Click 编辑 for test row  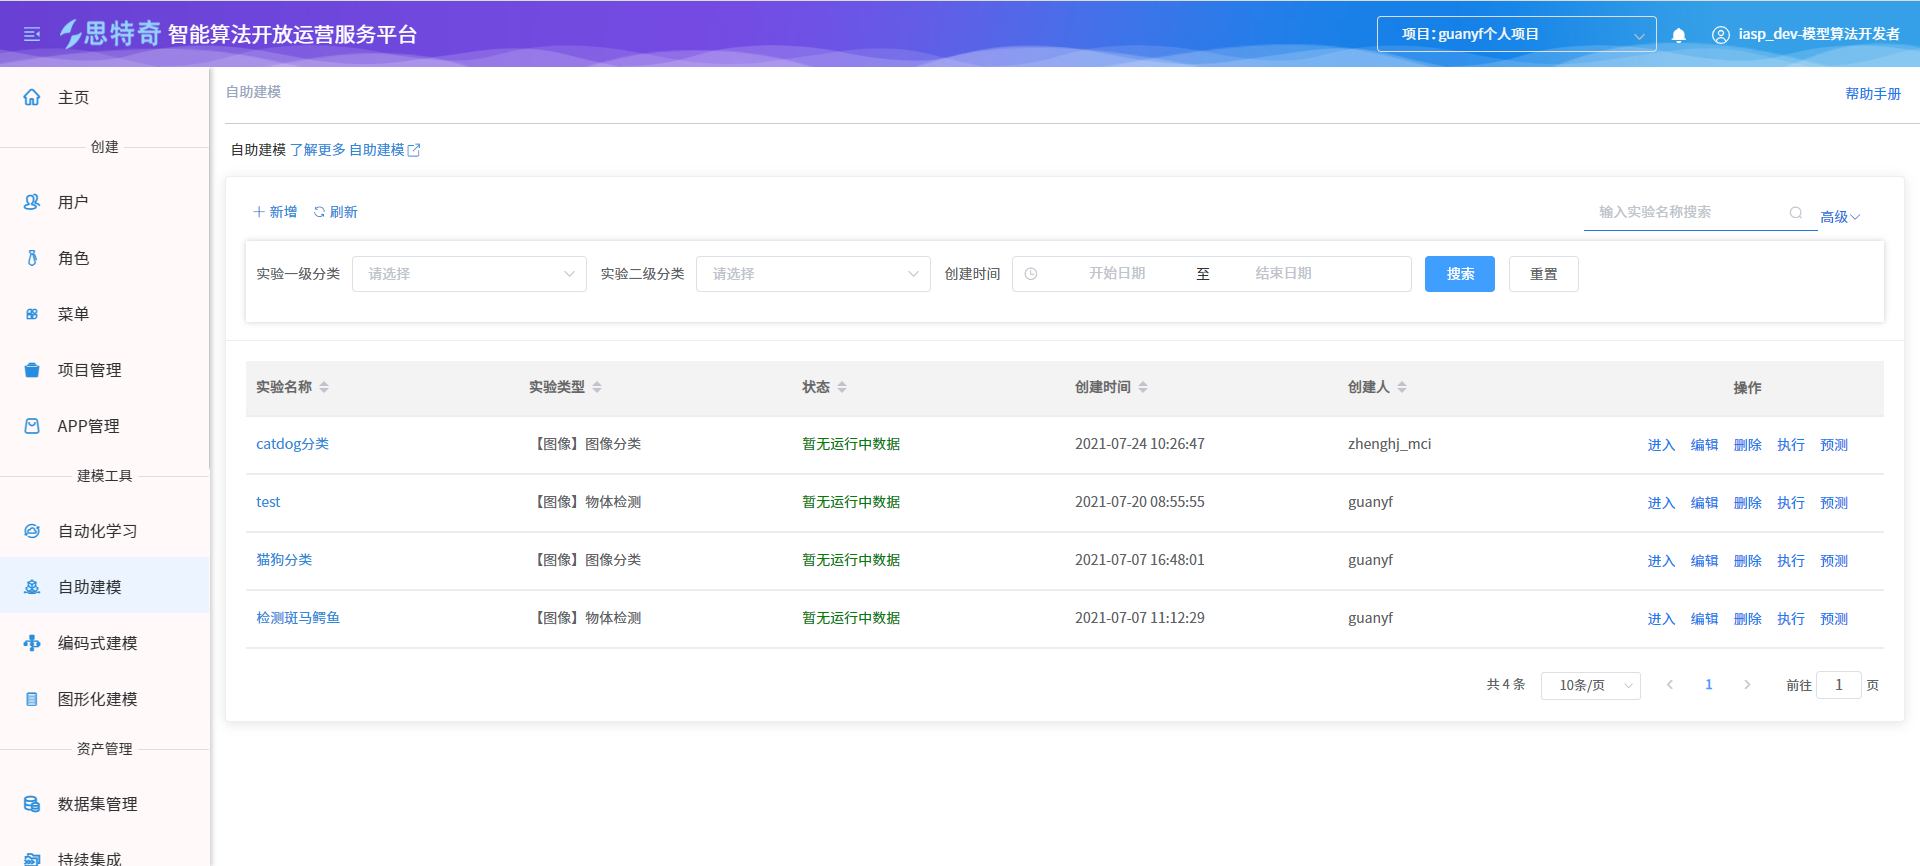1704,503
